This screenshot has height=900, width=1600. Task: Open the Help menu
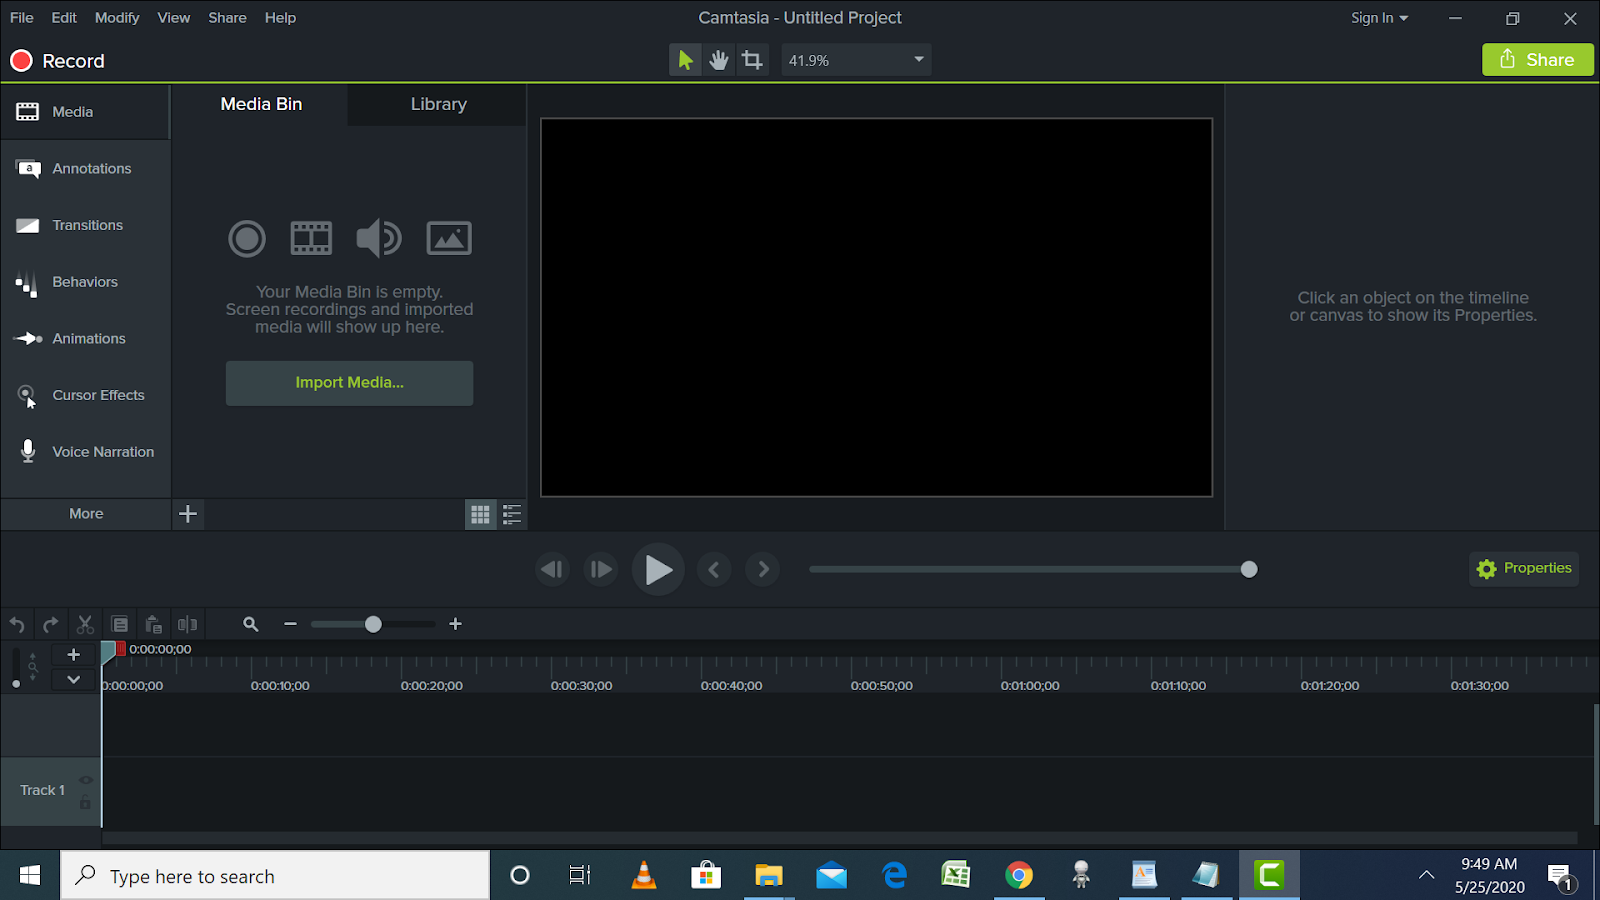coord(280,18)
